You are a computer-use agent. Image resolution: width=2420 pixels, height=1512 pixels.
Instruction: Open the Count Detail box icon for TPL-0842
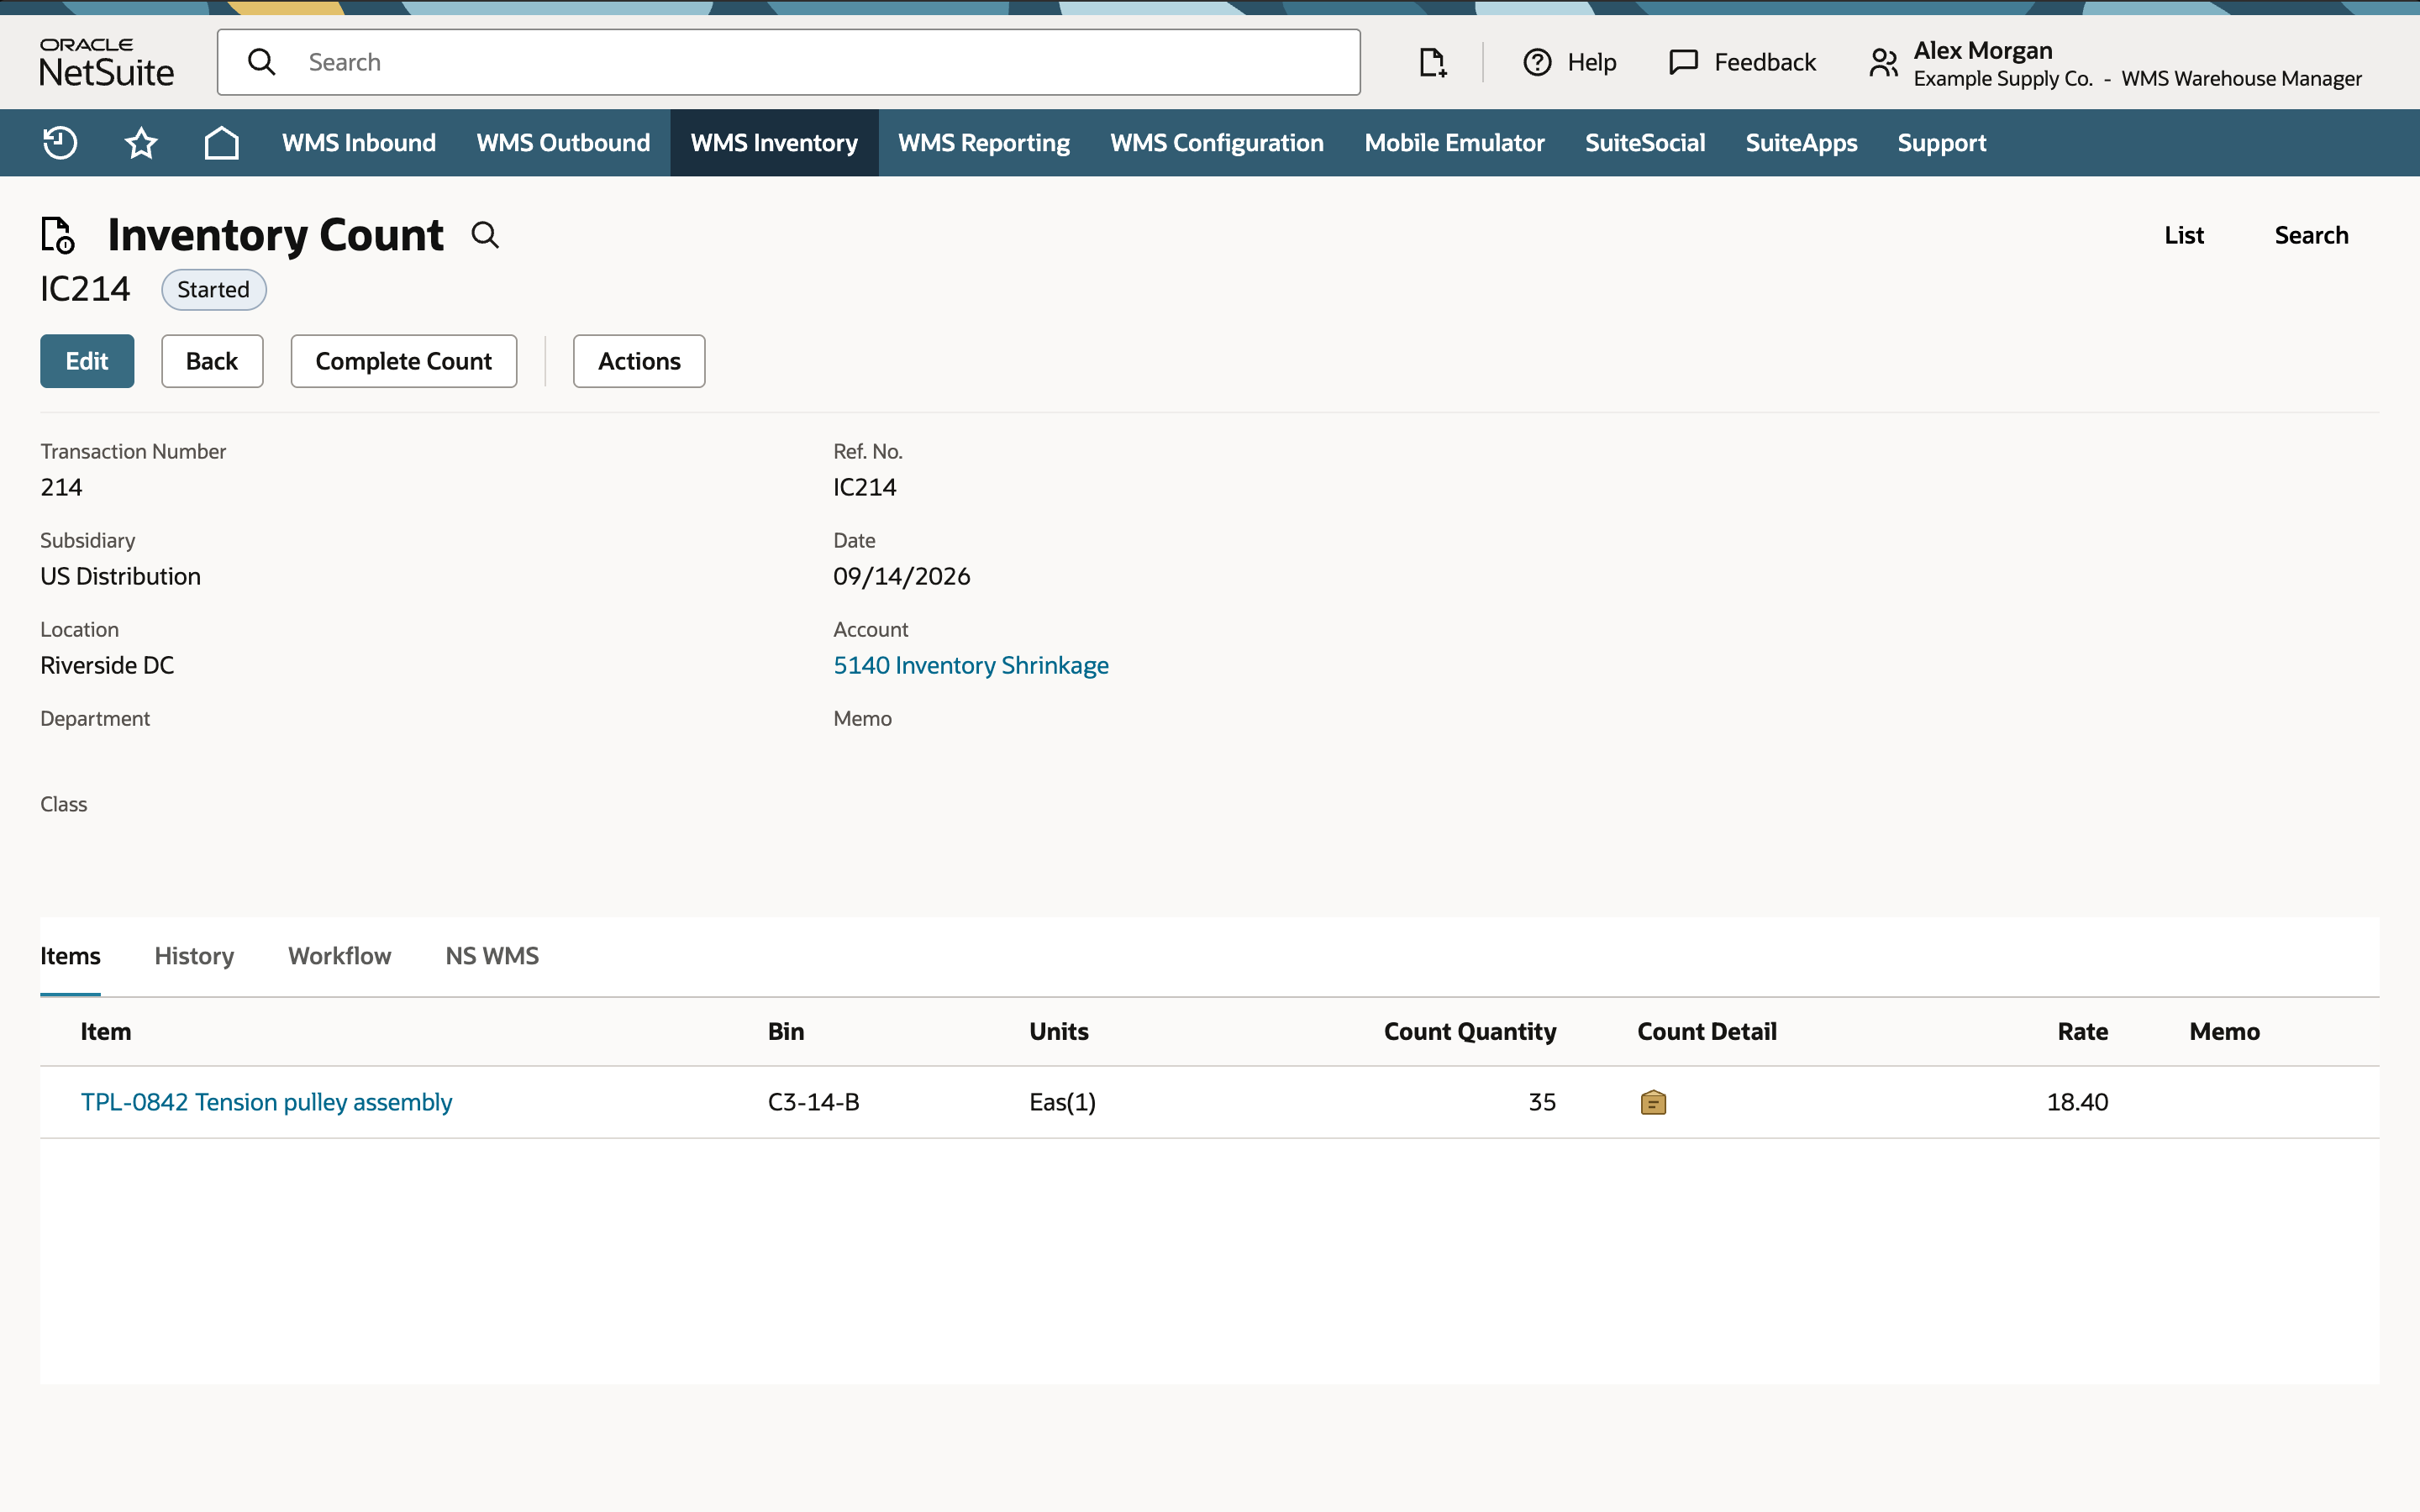point(1653,1102)
